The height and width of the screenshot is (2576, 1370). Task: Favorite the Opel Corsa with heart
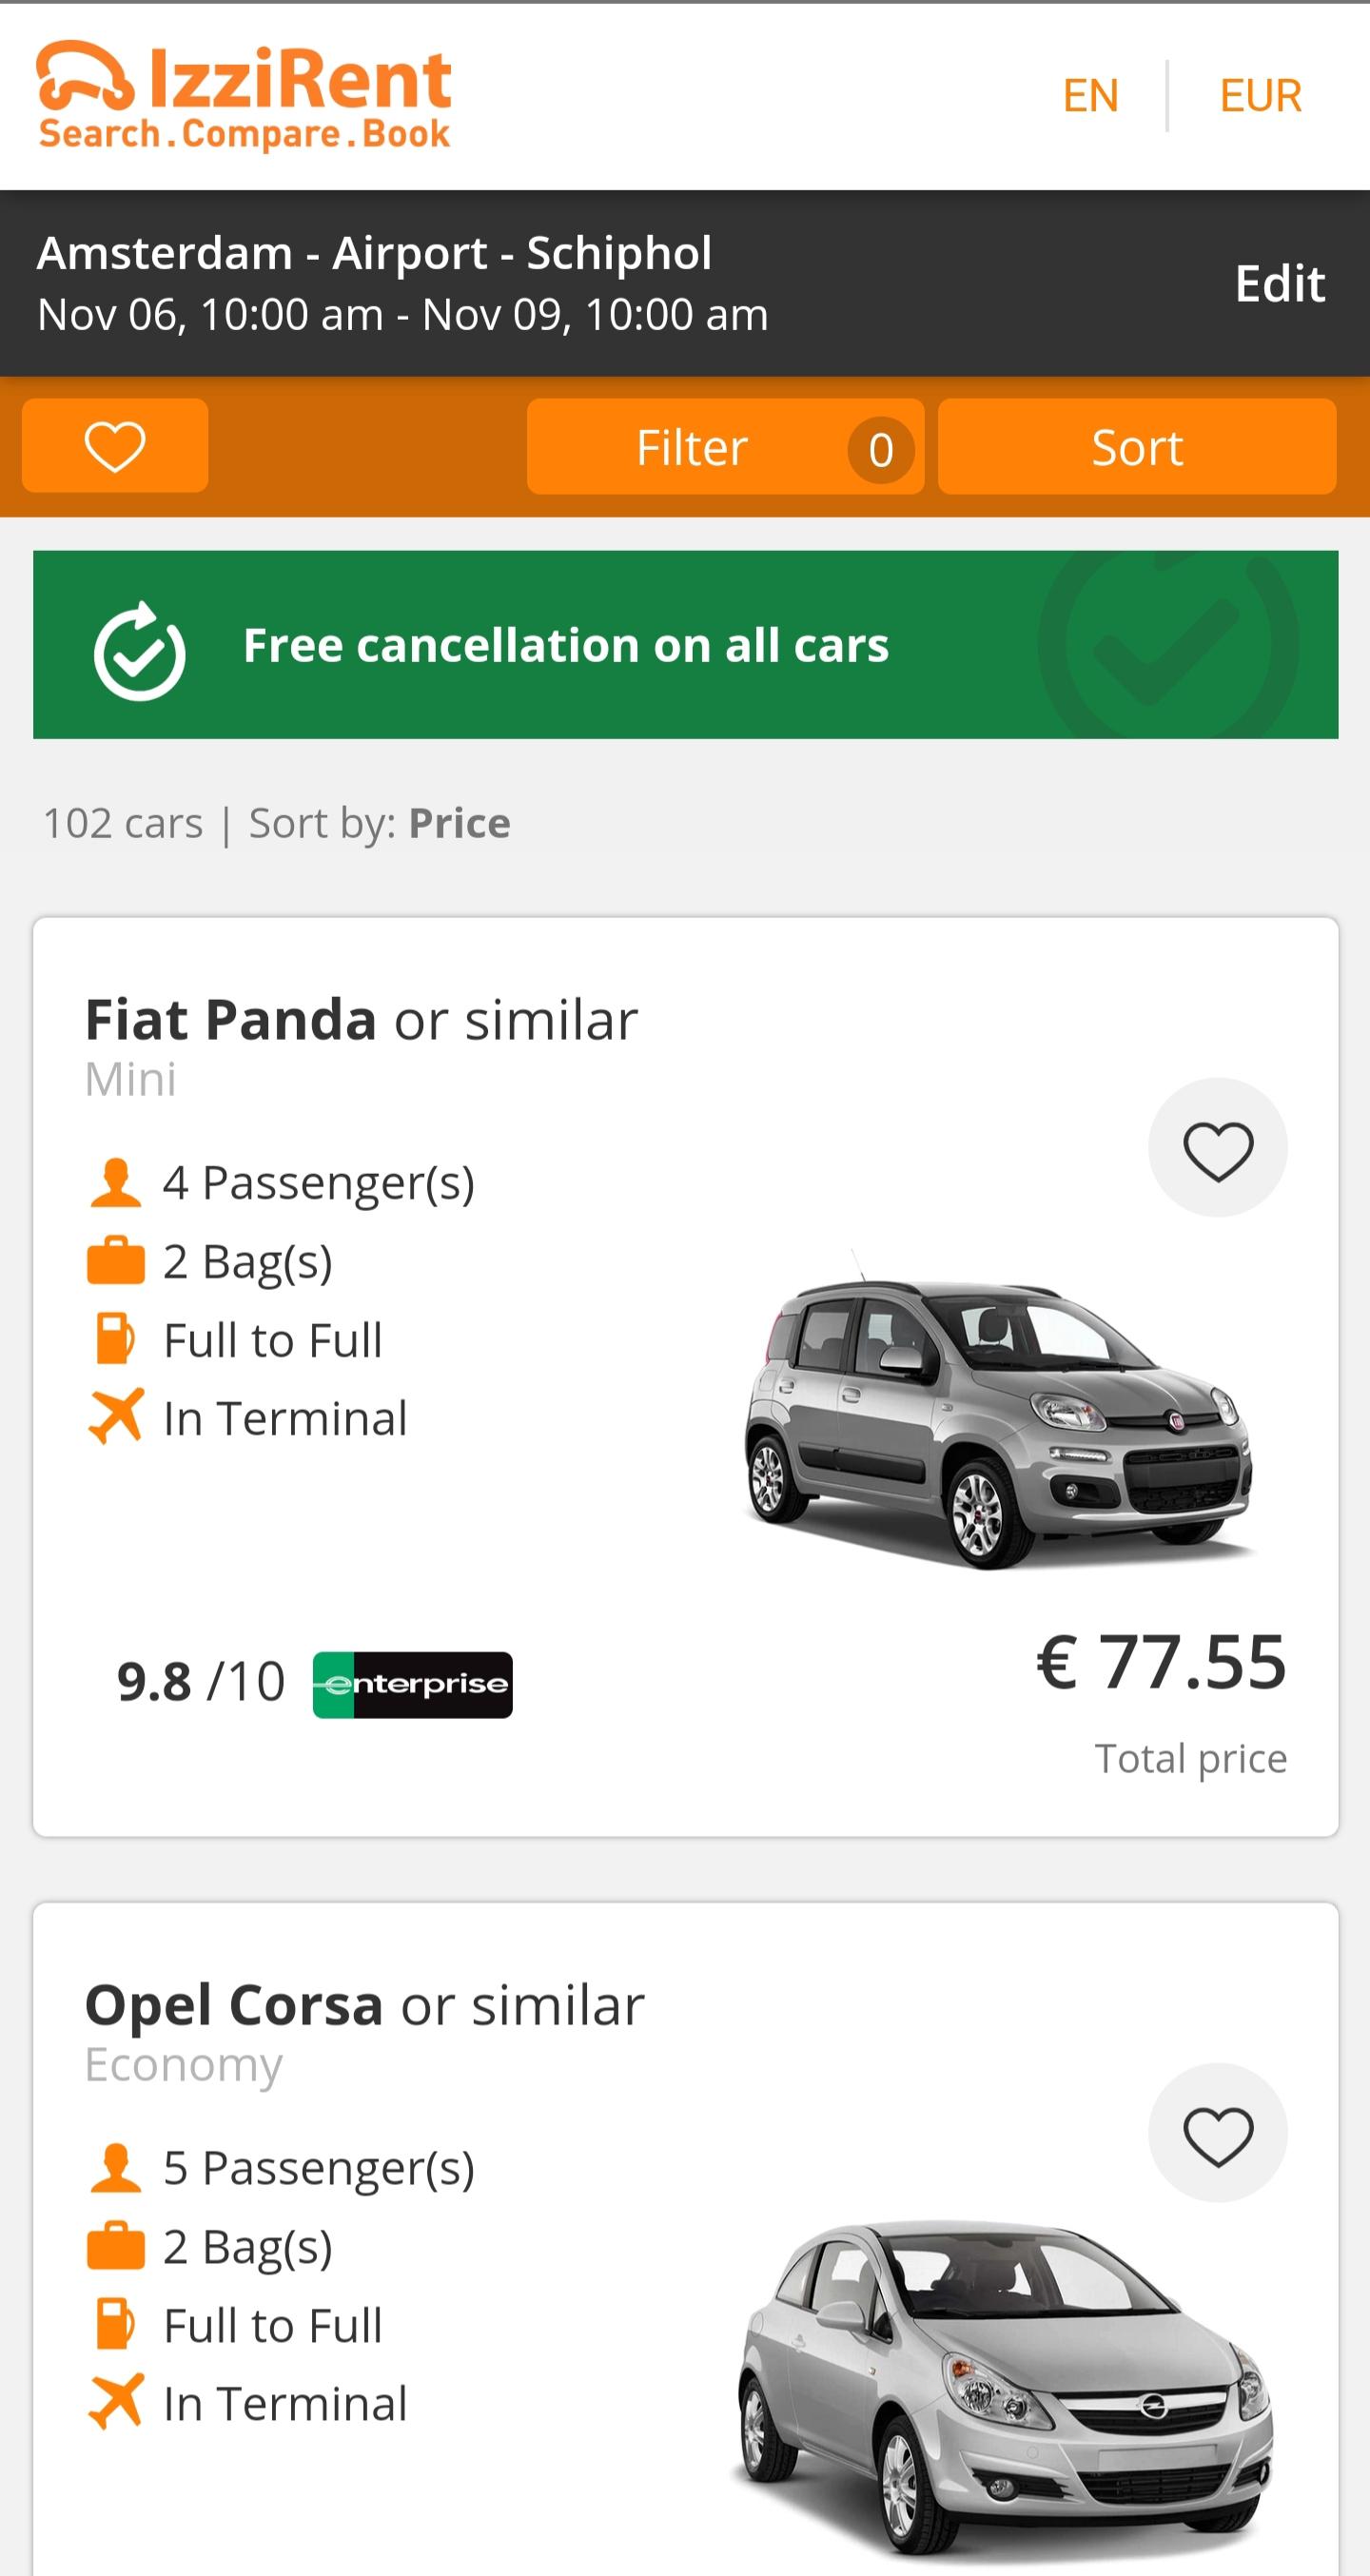tap(1217, 2133)
